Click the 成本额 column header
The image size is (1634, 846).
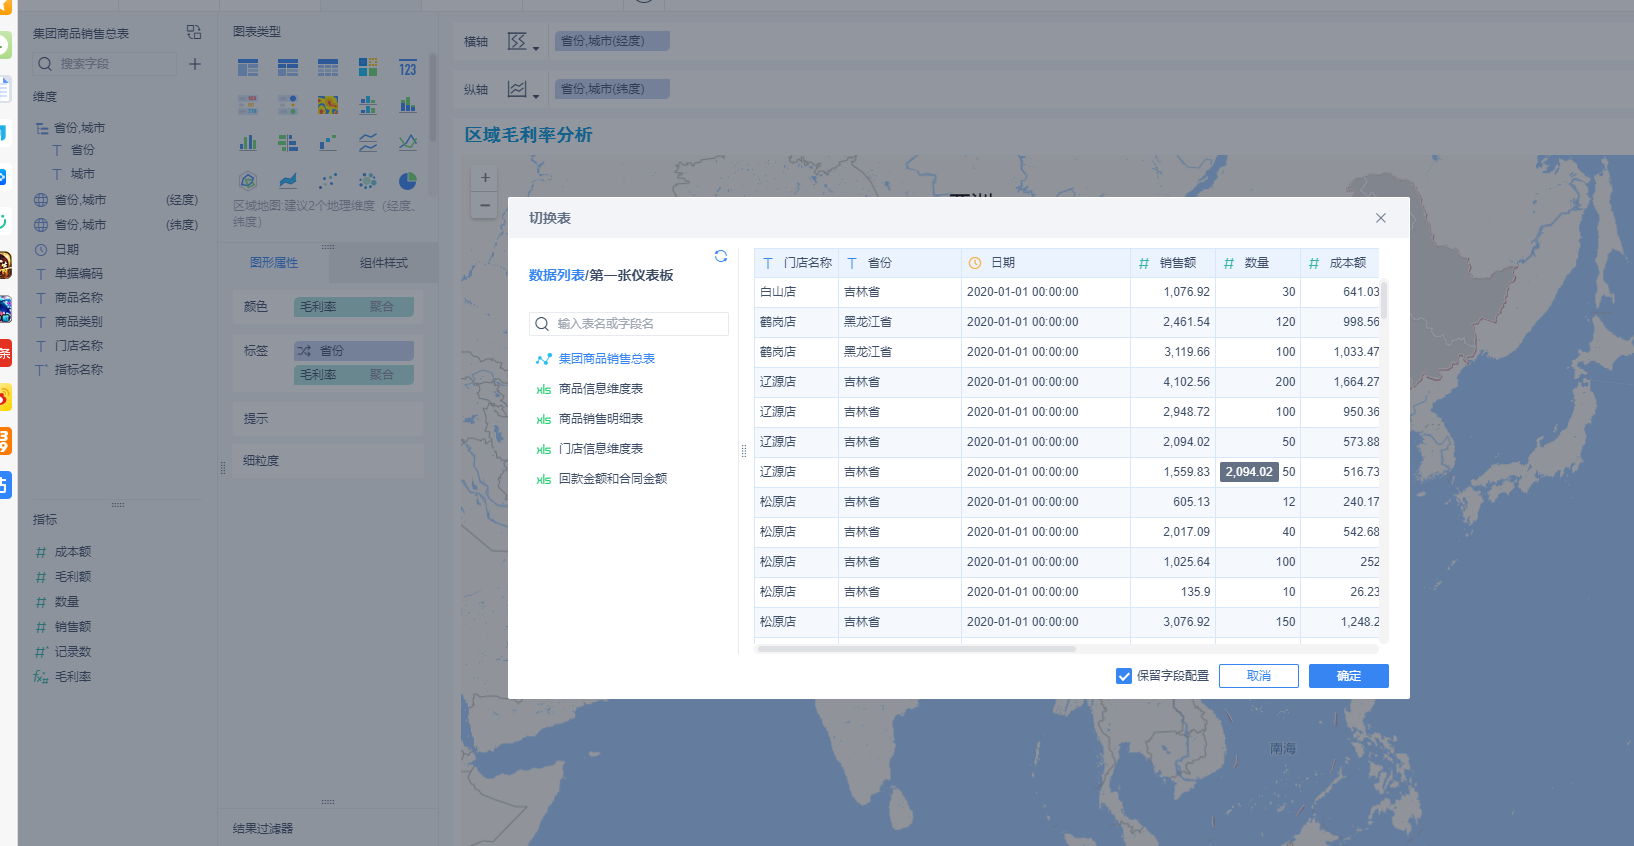pos(1340,263)
